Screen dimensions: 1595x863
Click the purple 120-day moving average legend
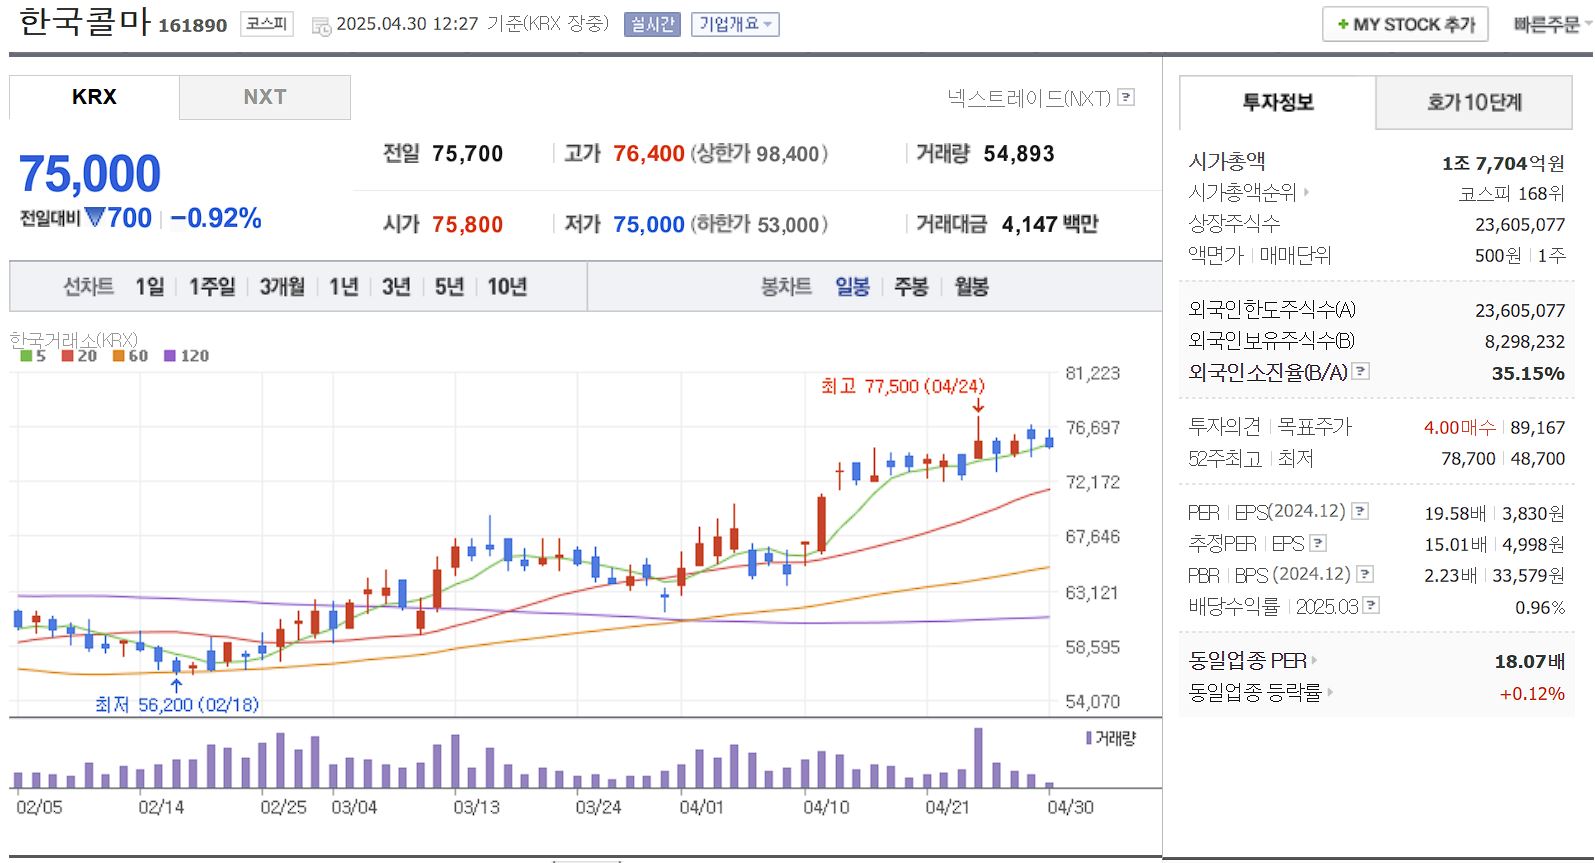tap(186, 356)
